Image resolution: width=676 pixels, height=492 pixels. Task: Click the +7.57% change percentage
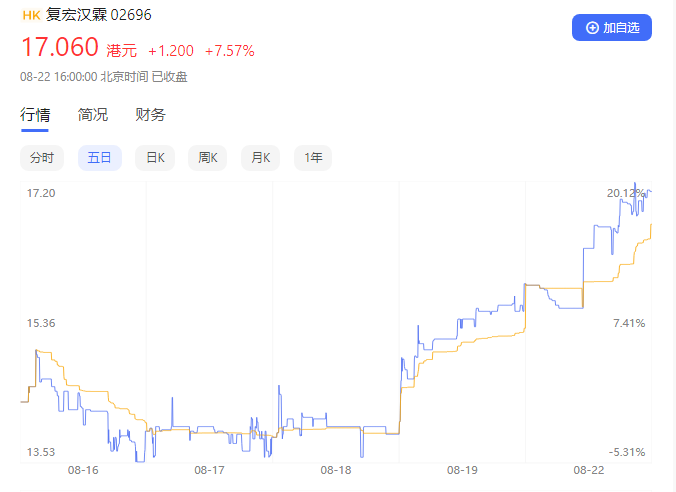pos(229,50)
